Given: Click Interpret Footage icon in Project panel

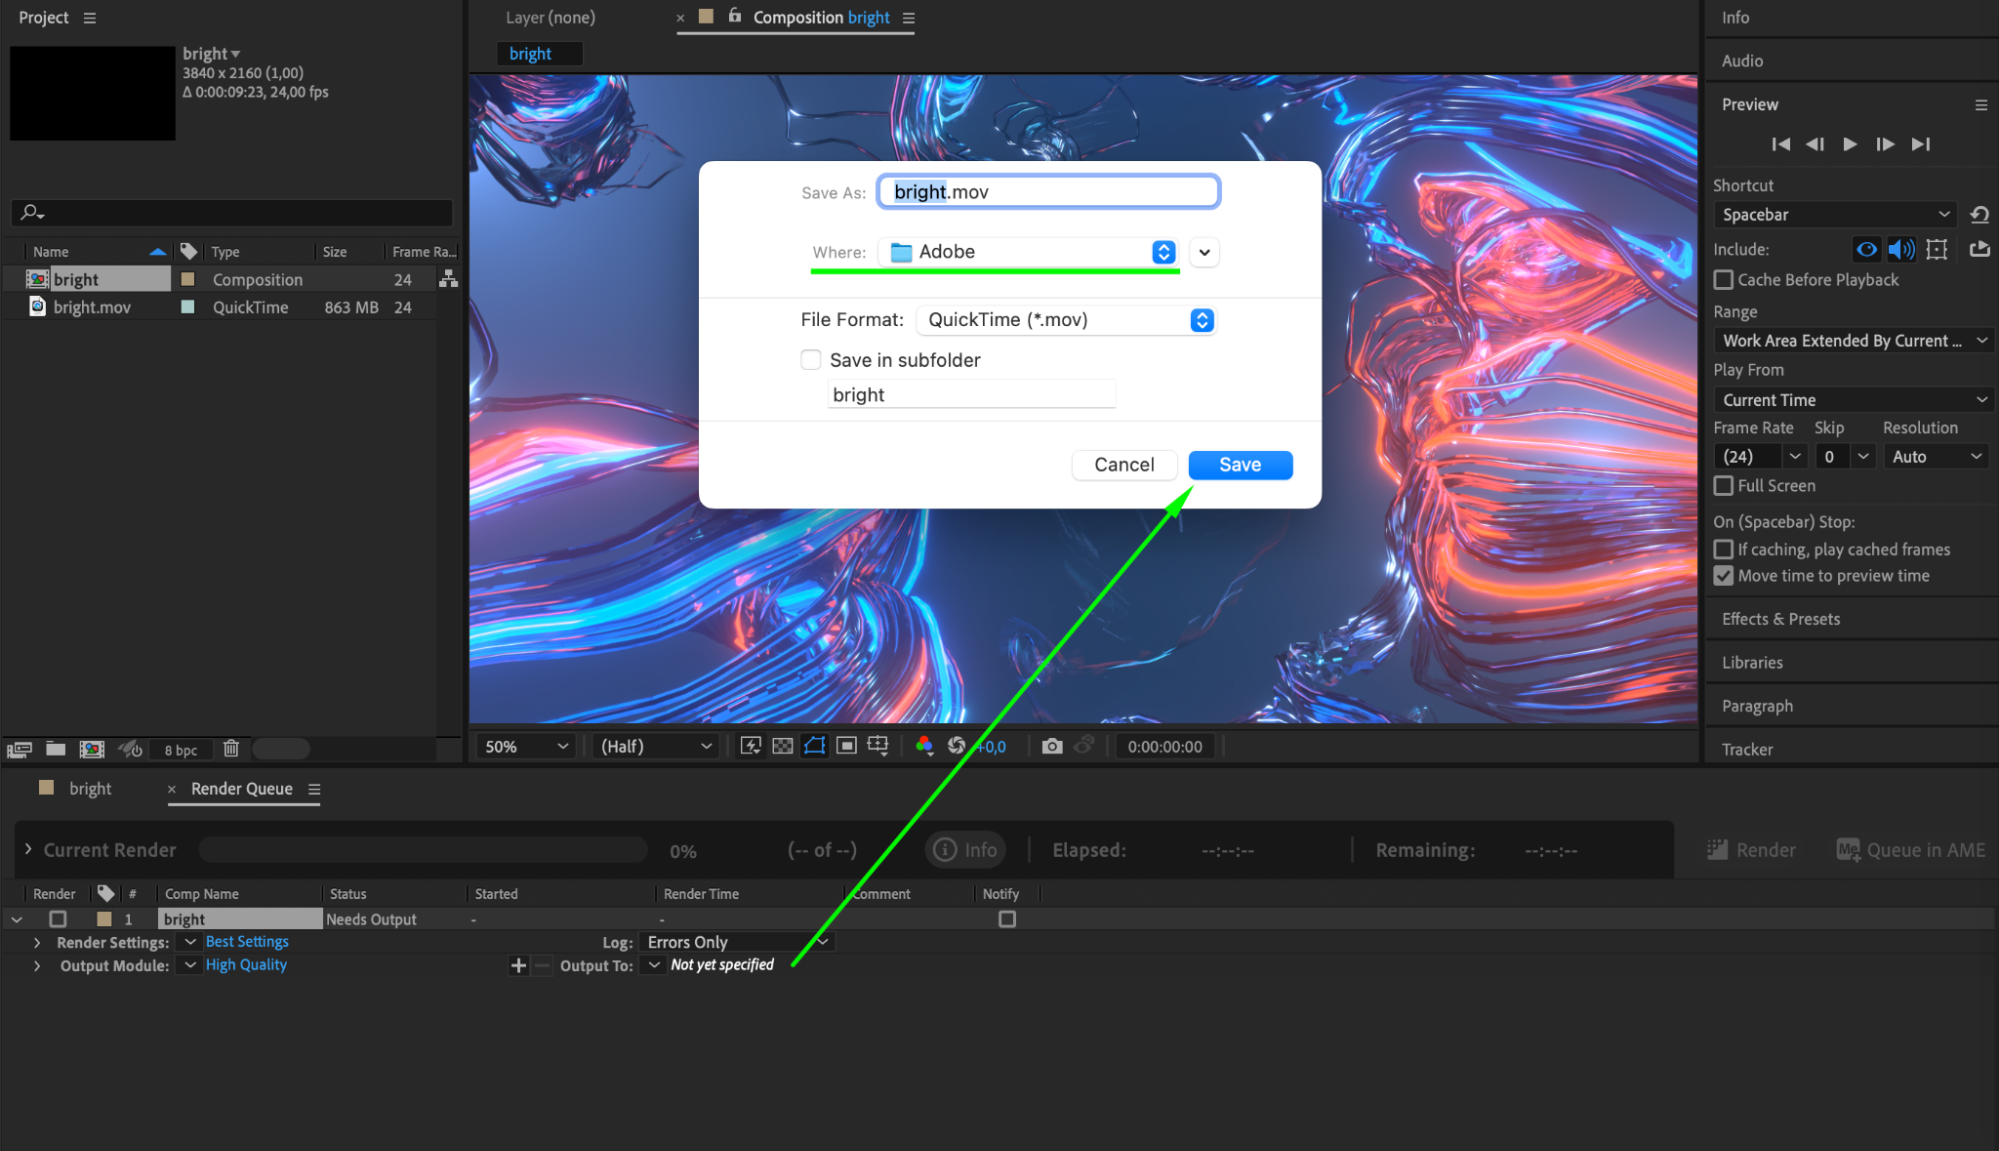Looking at the screenshot, I should pos(20,749).
